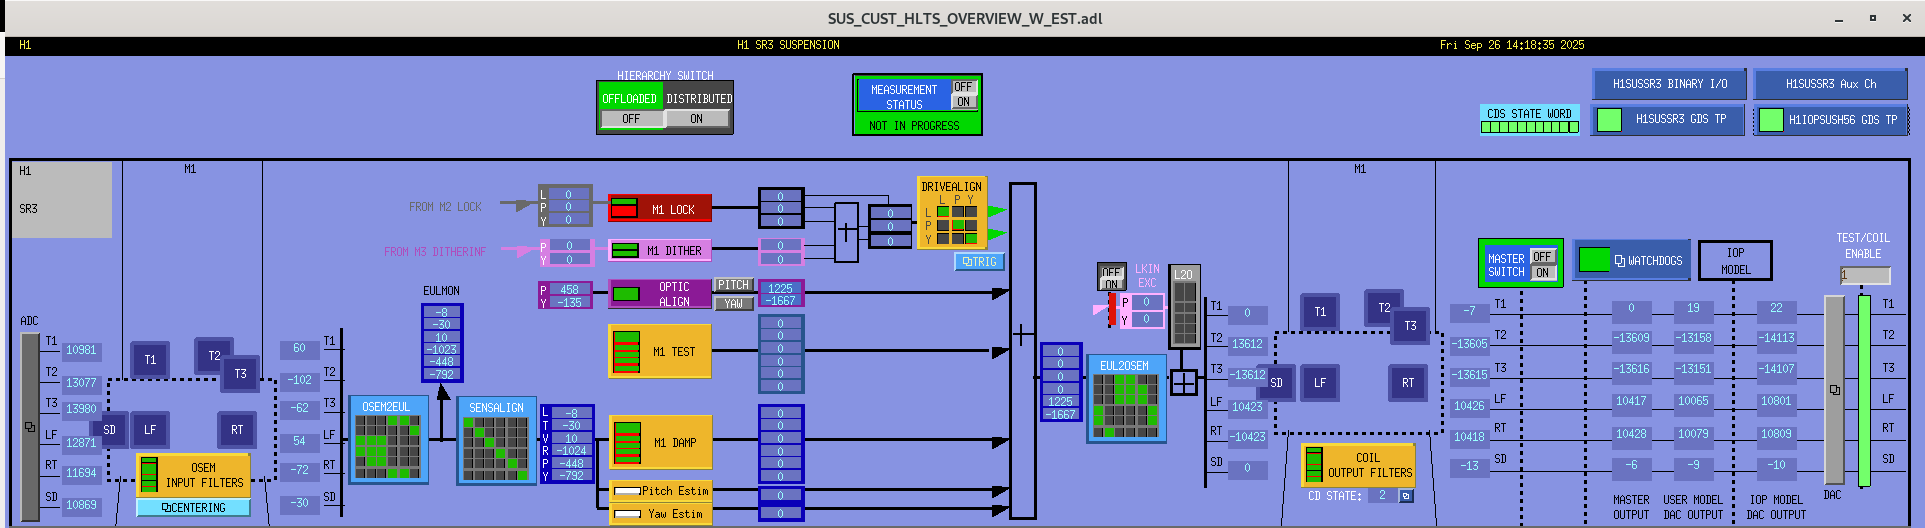1925x528 pixels.
Task: Open the CENTERING related display menu
Action: 193,508
